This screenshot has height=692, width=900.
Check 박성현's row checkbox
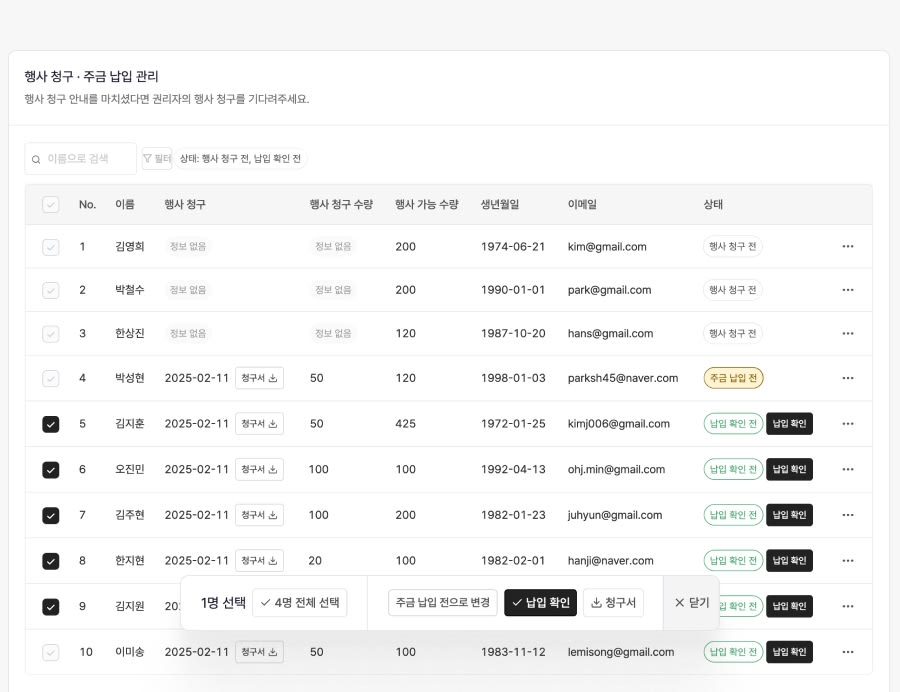51,378
